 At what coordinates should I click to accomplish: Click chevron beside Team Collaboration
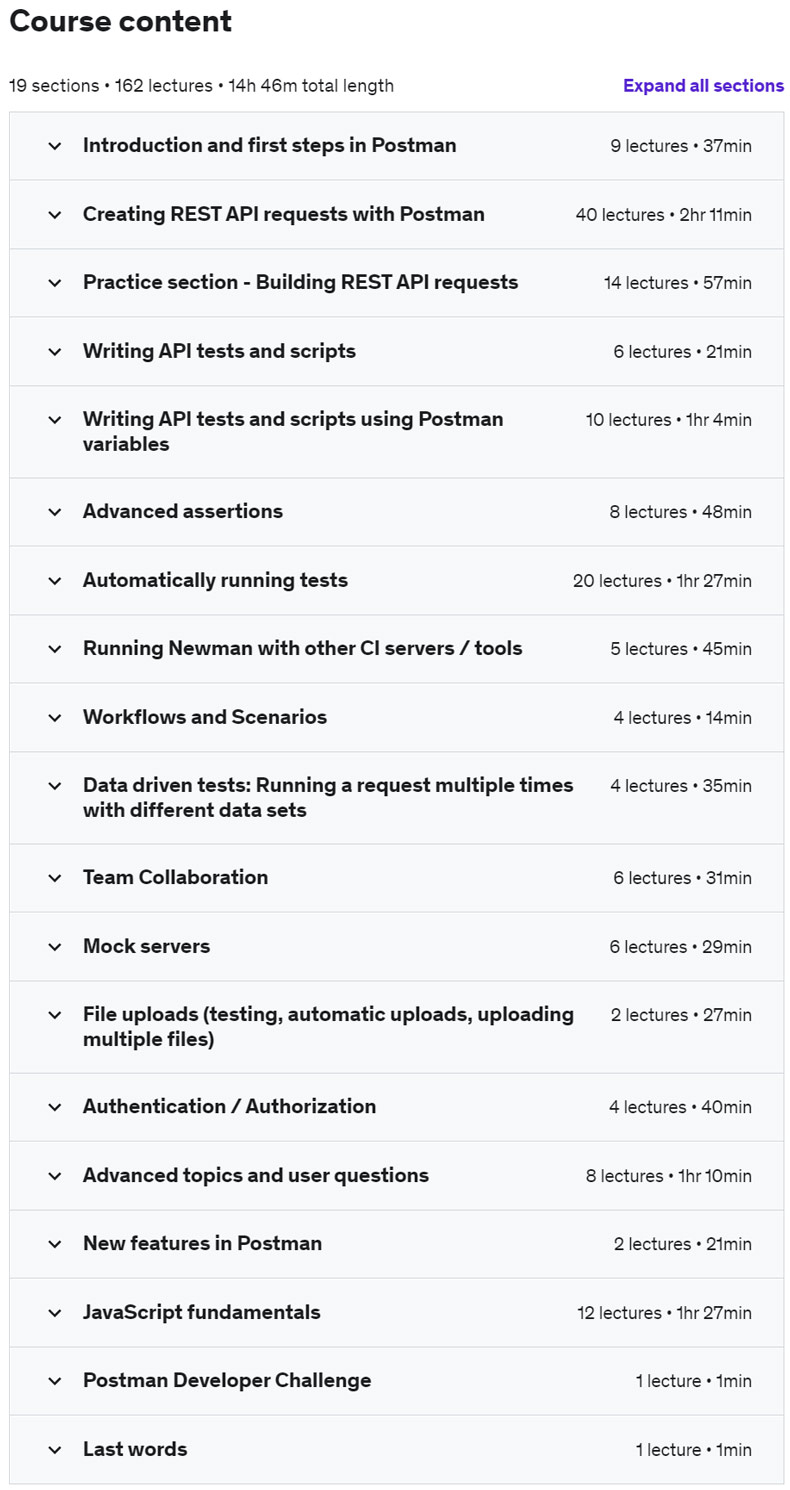[x=55, y=878]
